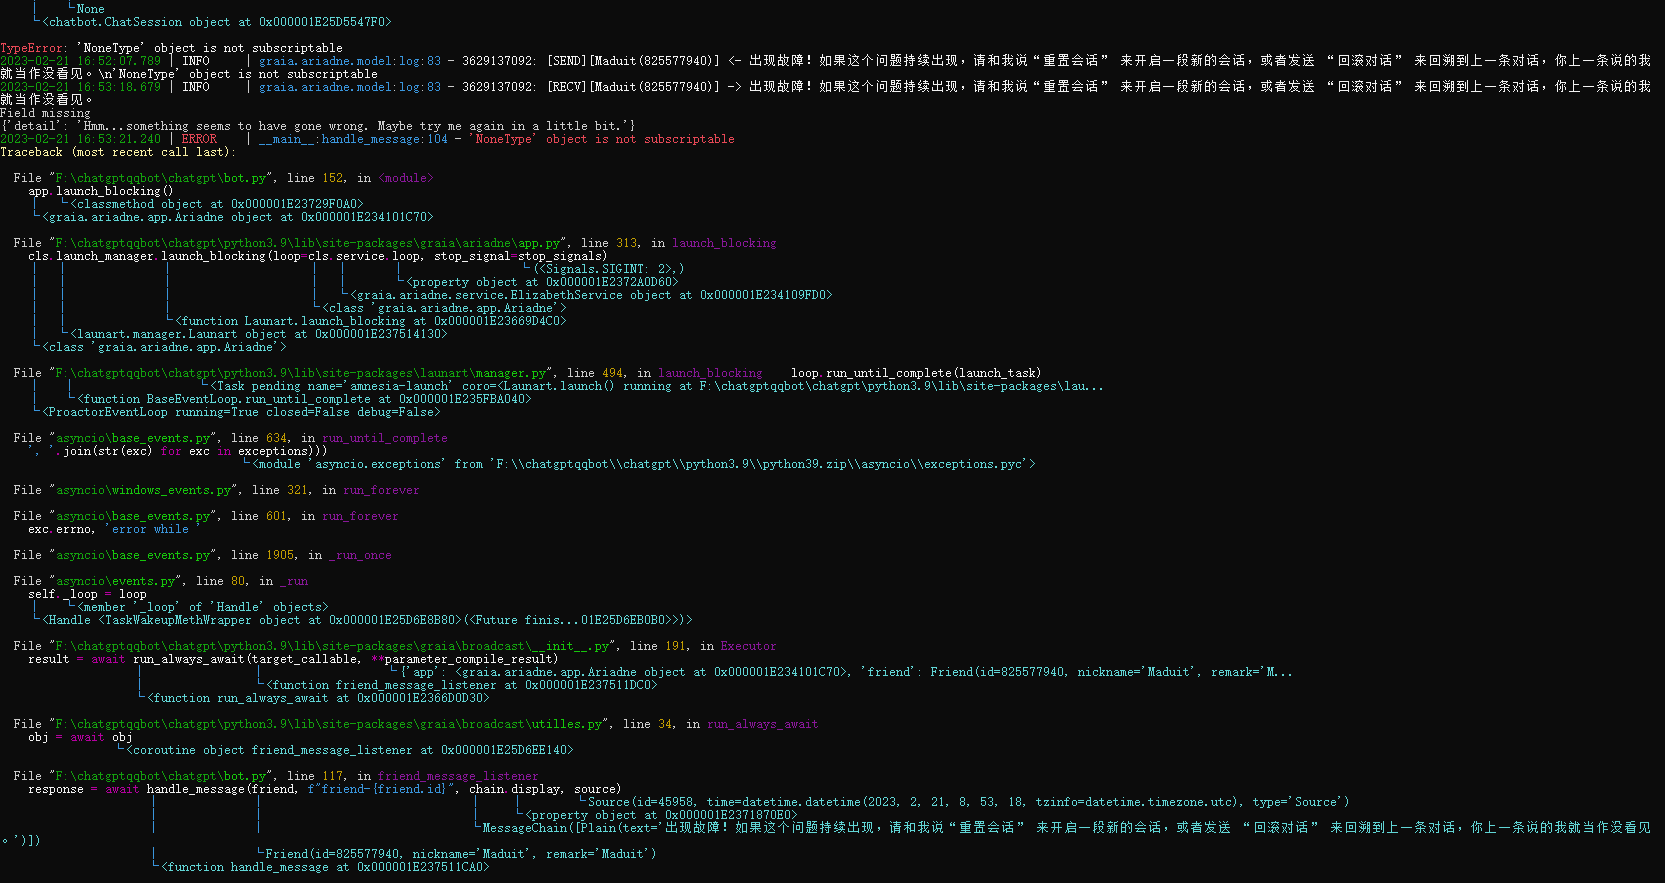Click the "<module 'asyncio.exceptions'" line
1665x883 pixels.
point(644,464)
